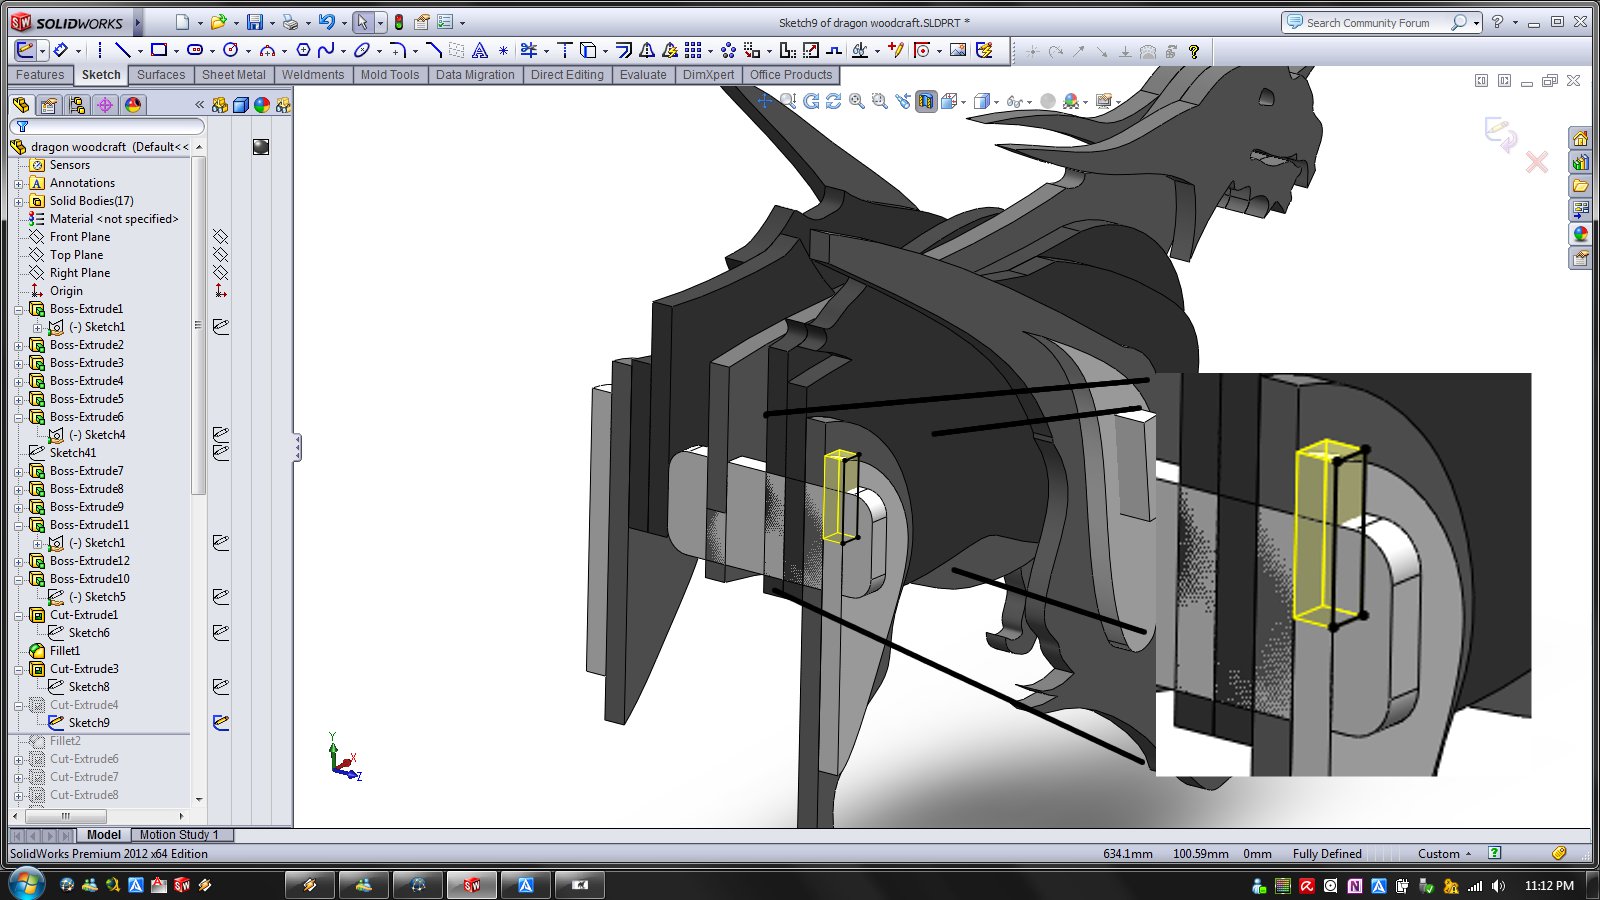Click the Exit Sketch button

point(25,50)
